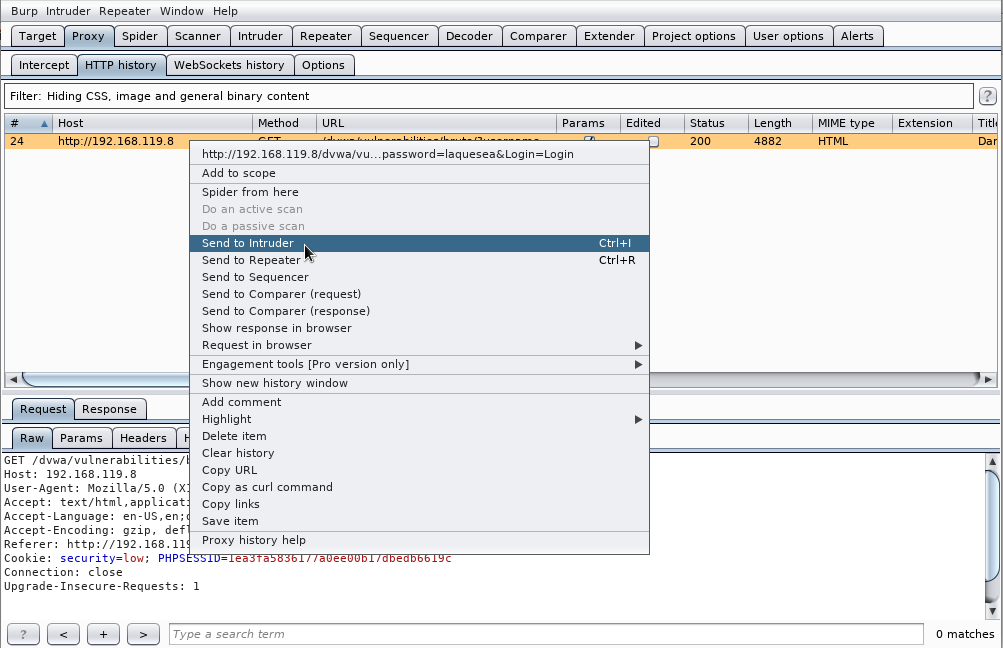1003x648 pixels.
Task: Choose 'Copy links' menu entry
Action: pos(420,504)
